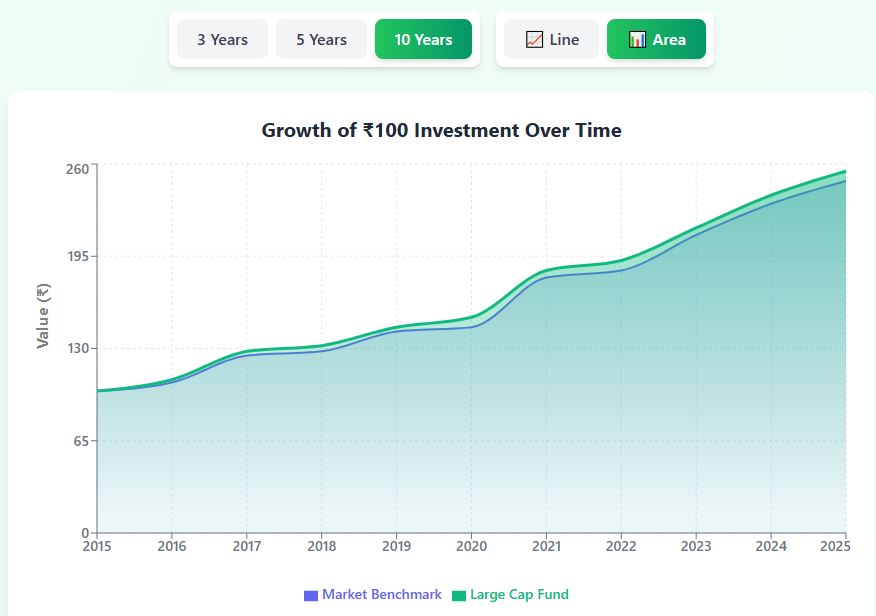
Task: Click the bar chart icon on Area button
Action: pos(637,40)
